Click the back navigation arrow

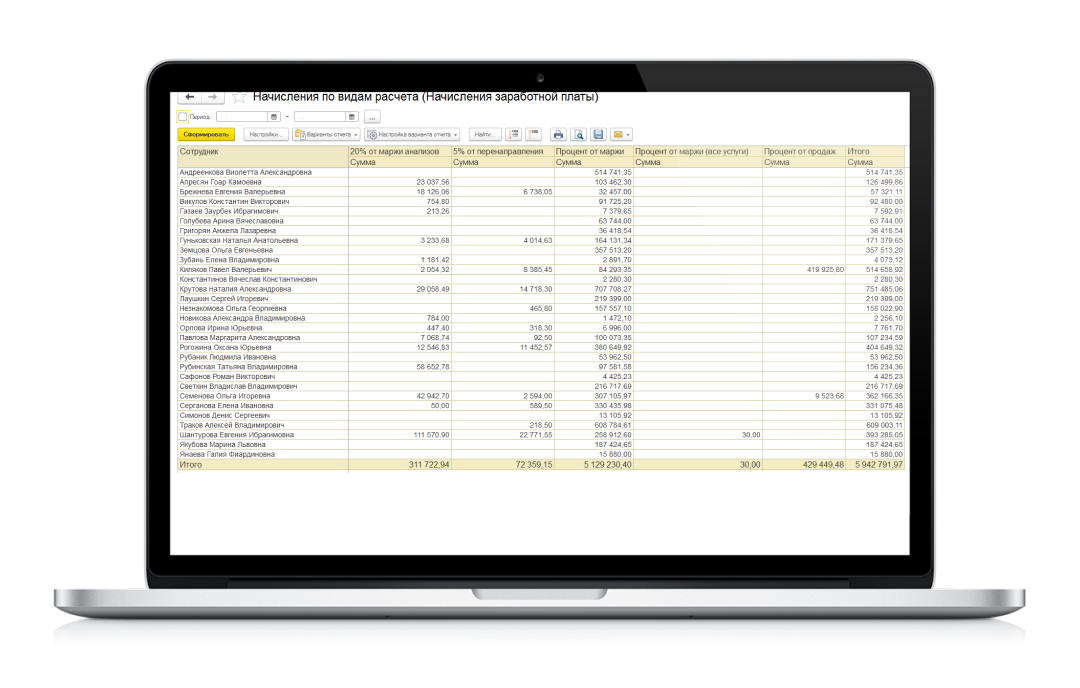[190, 97]
